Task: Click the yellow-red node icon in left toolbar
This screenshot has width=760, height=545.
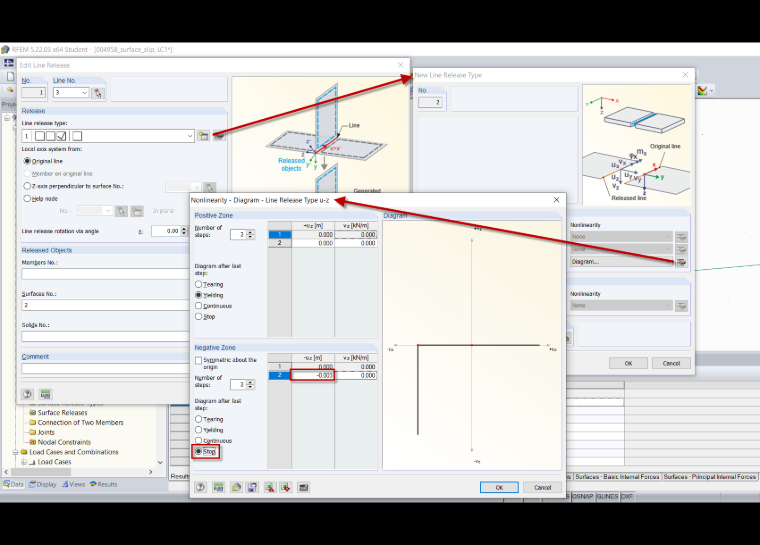Action: pyautogui.click(x=10, y=90)
